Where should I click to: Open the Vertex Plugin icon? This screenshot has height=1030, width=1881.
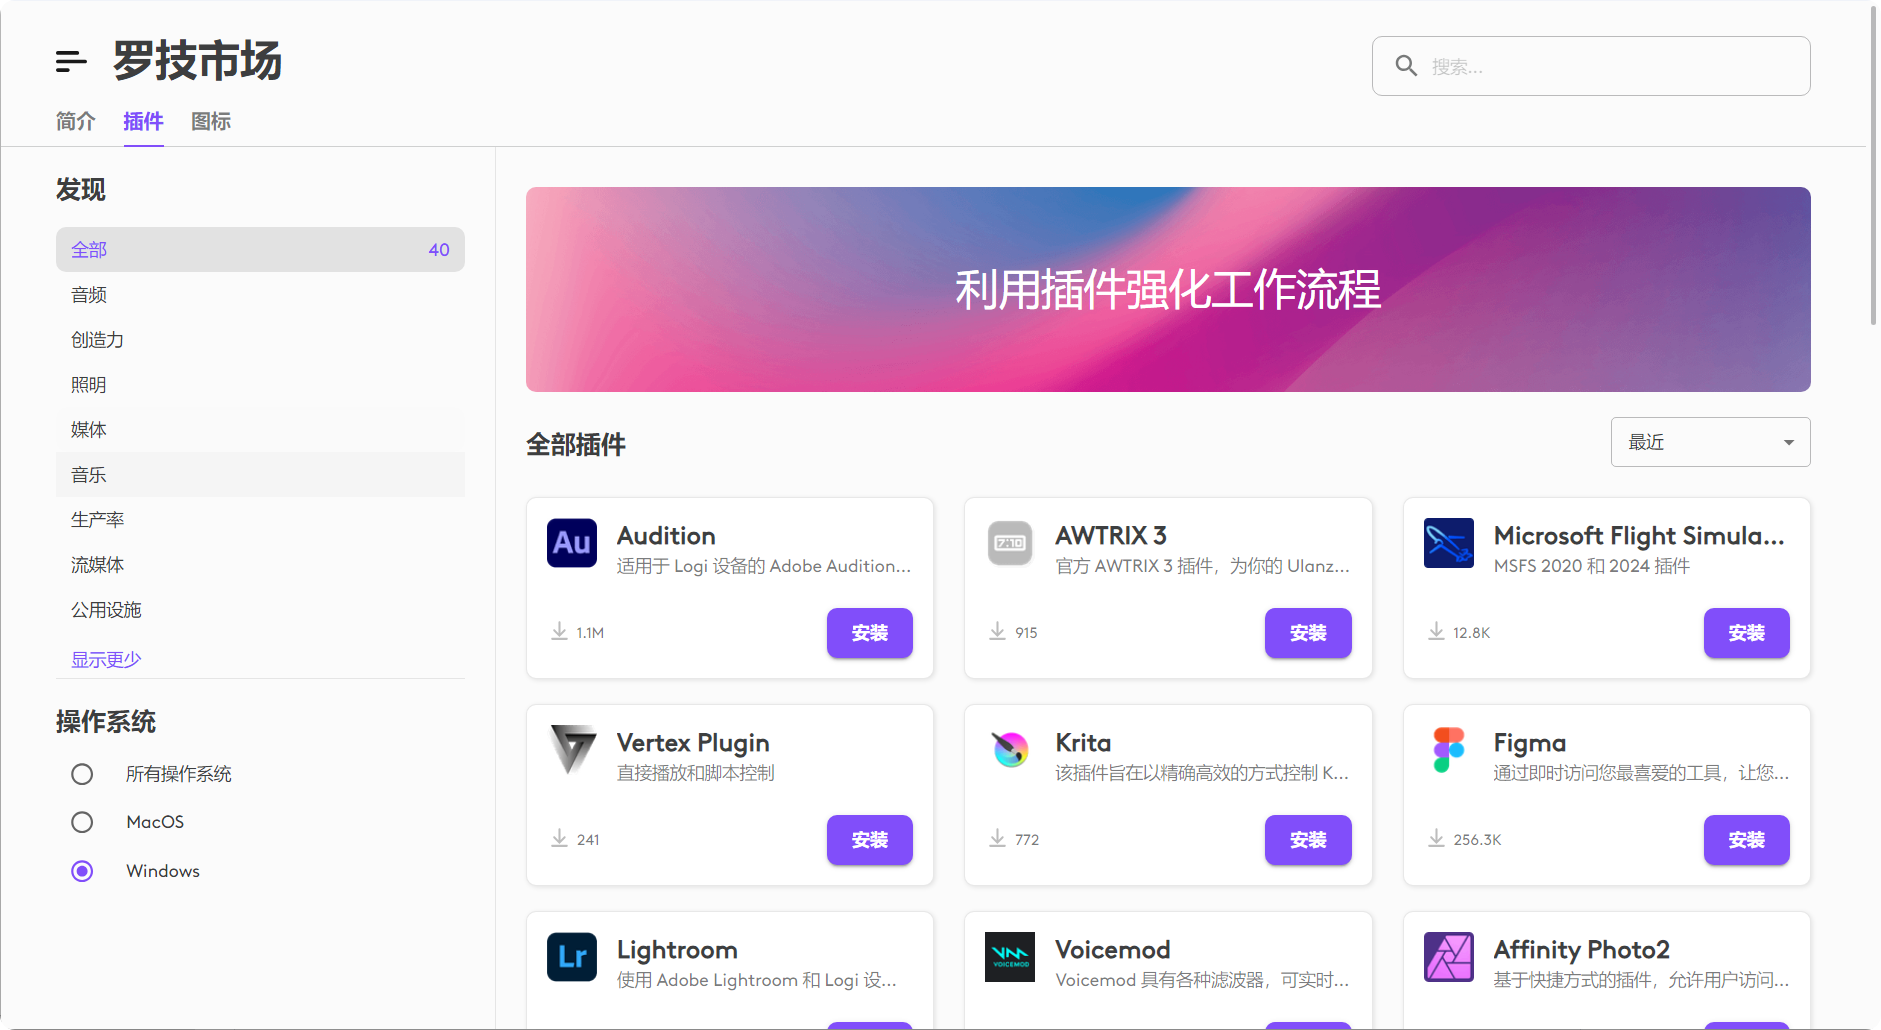pos(572,750)
